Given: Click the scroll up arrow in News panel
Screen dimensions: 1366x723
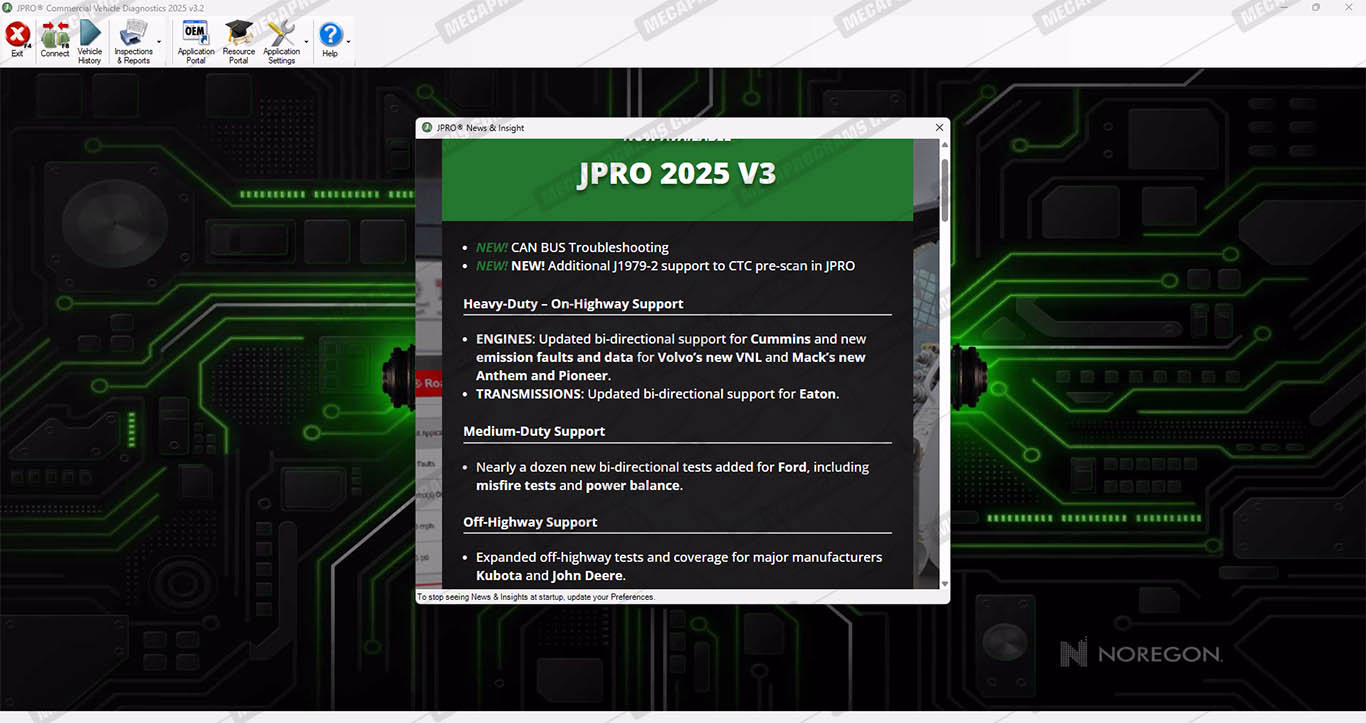Looking at the screenshot, I should 944,145.
